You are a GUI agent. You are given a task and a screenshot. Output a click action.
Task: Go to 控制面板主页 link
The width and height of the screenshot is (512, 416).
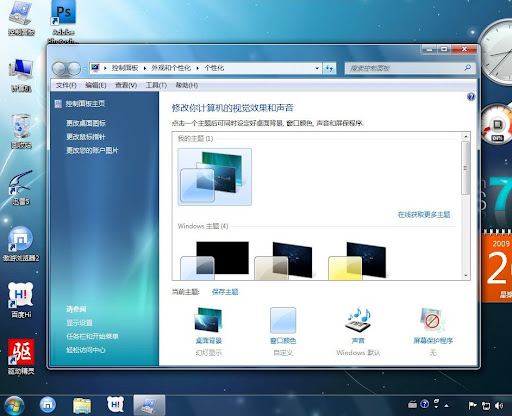point(85,104)
